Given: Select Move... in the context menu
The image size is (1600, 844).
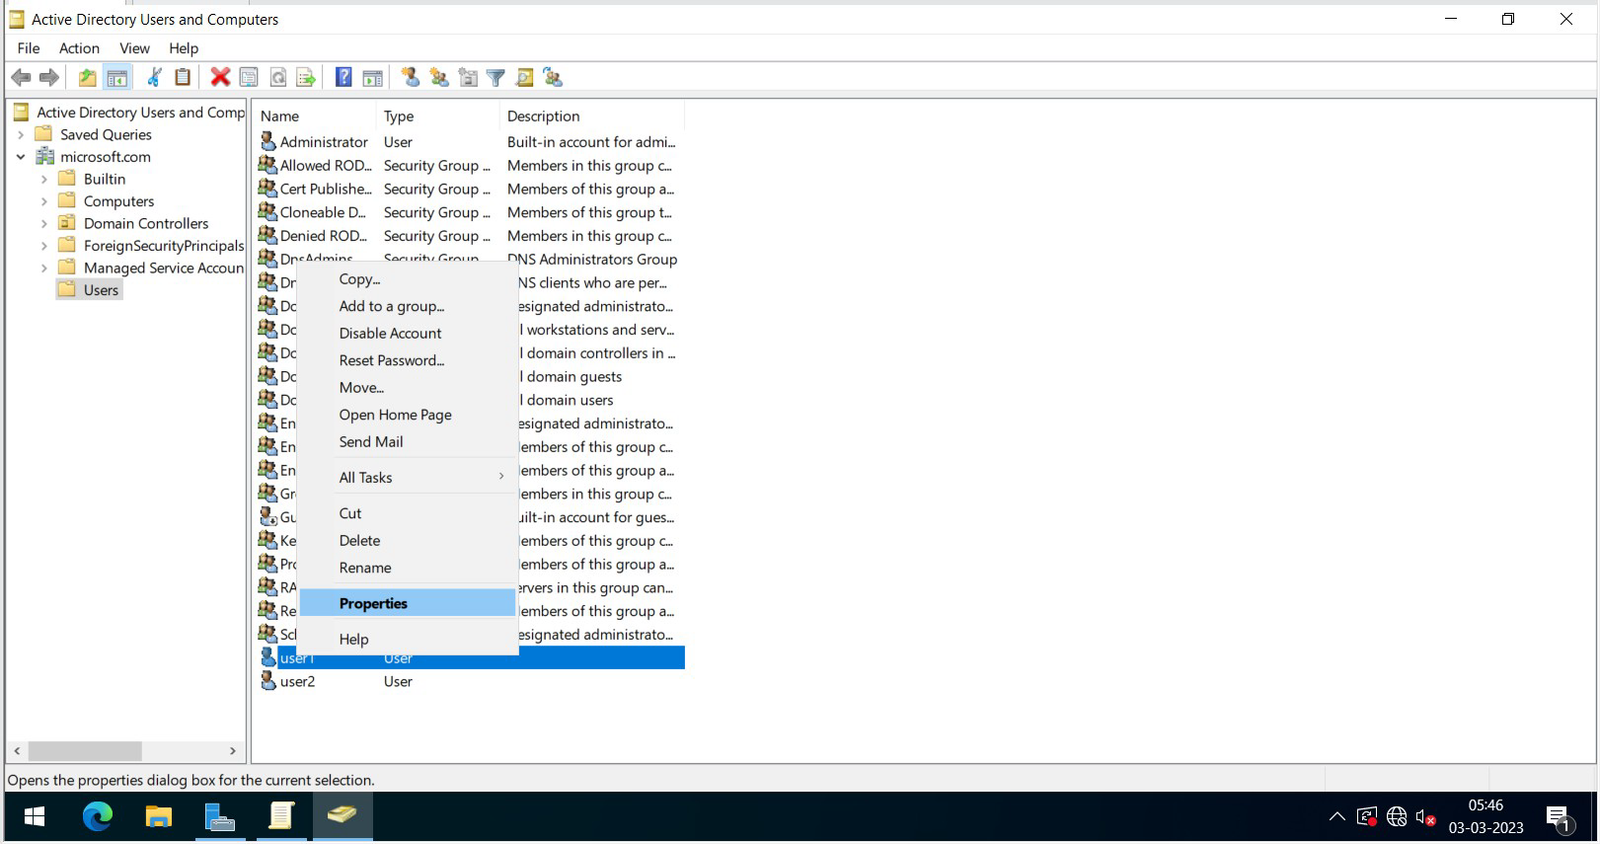Looking at the screenshot, I should (x=408, y=387).
